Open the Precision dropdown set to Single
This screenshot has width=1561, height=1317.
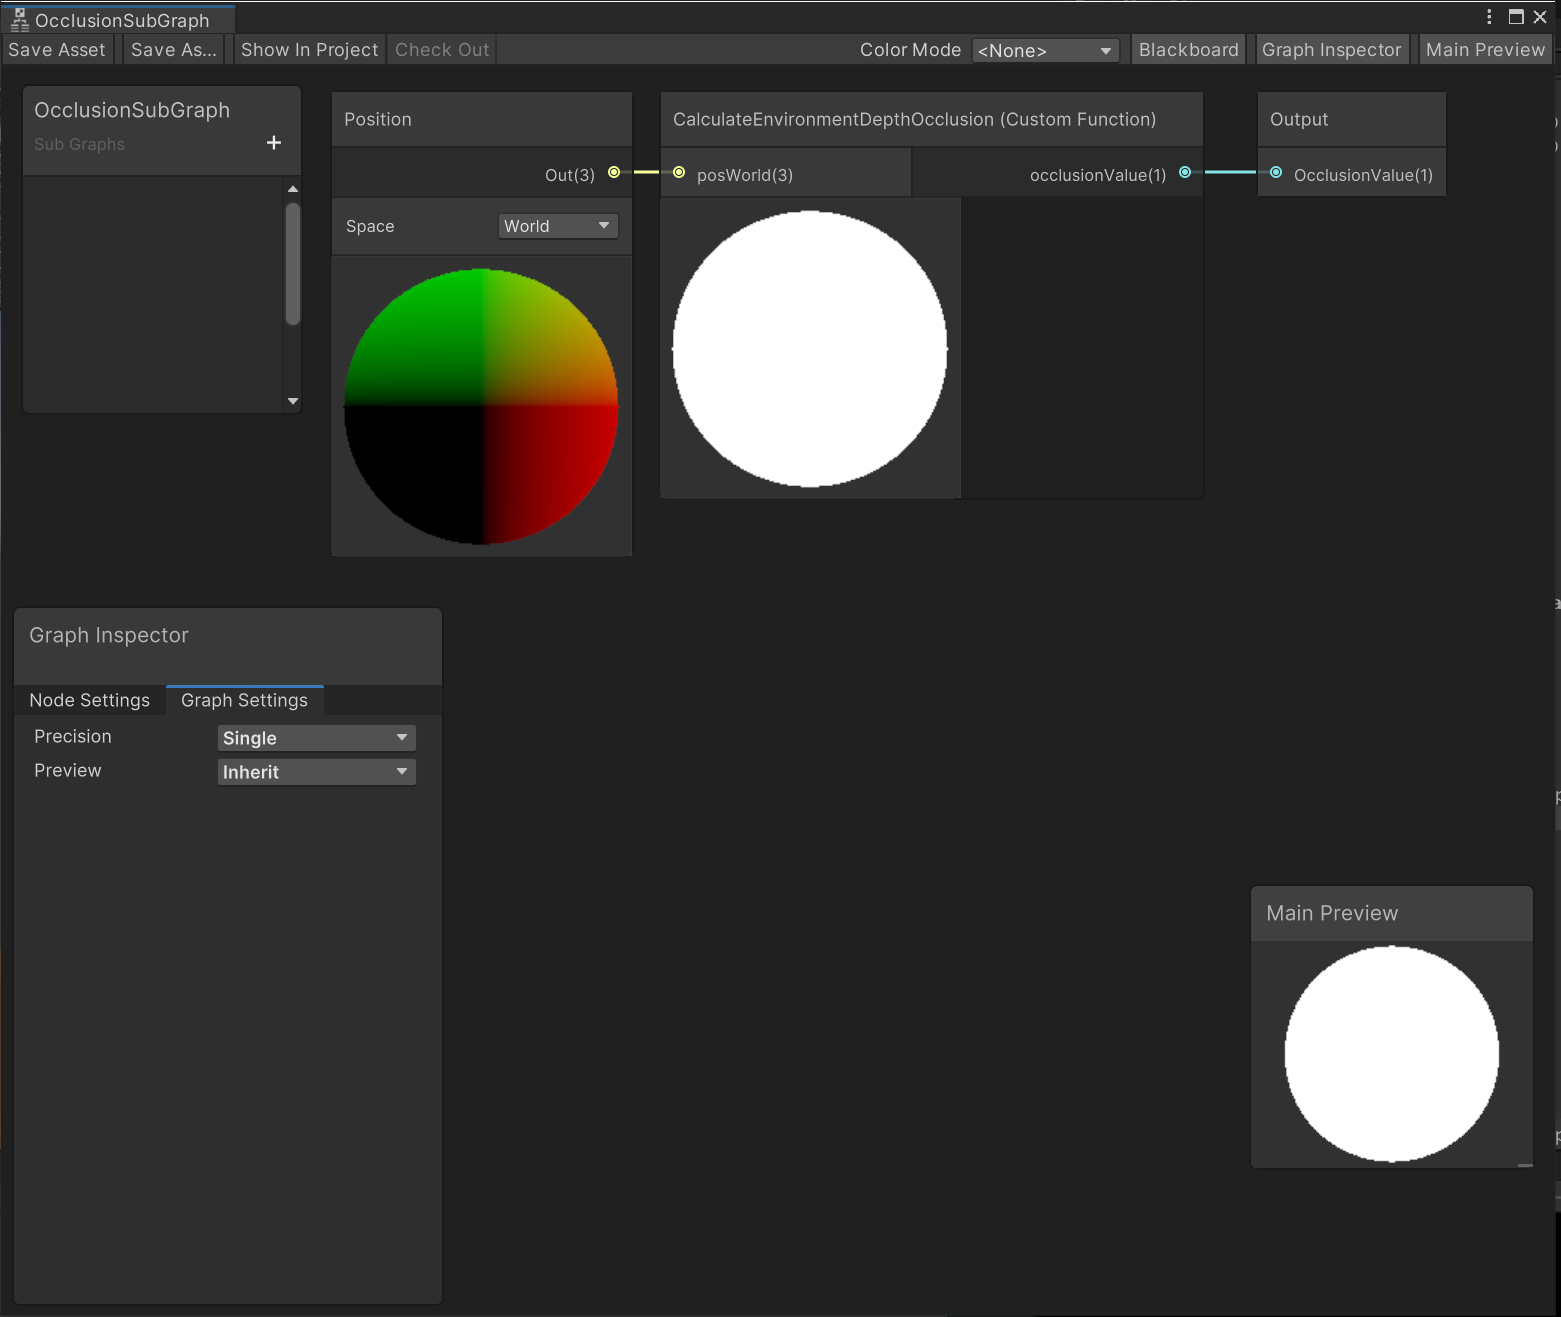click(316, 737)
